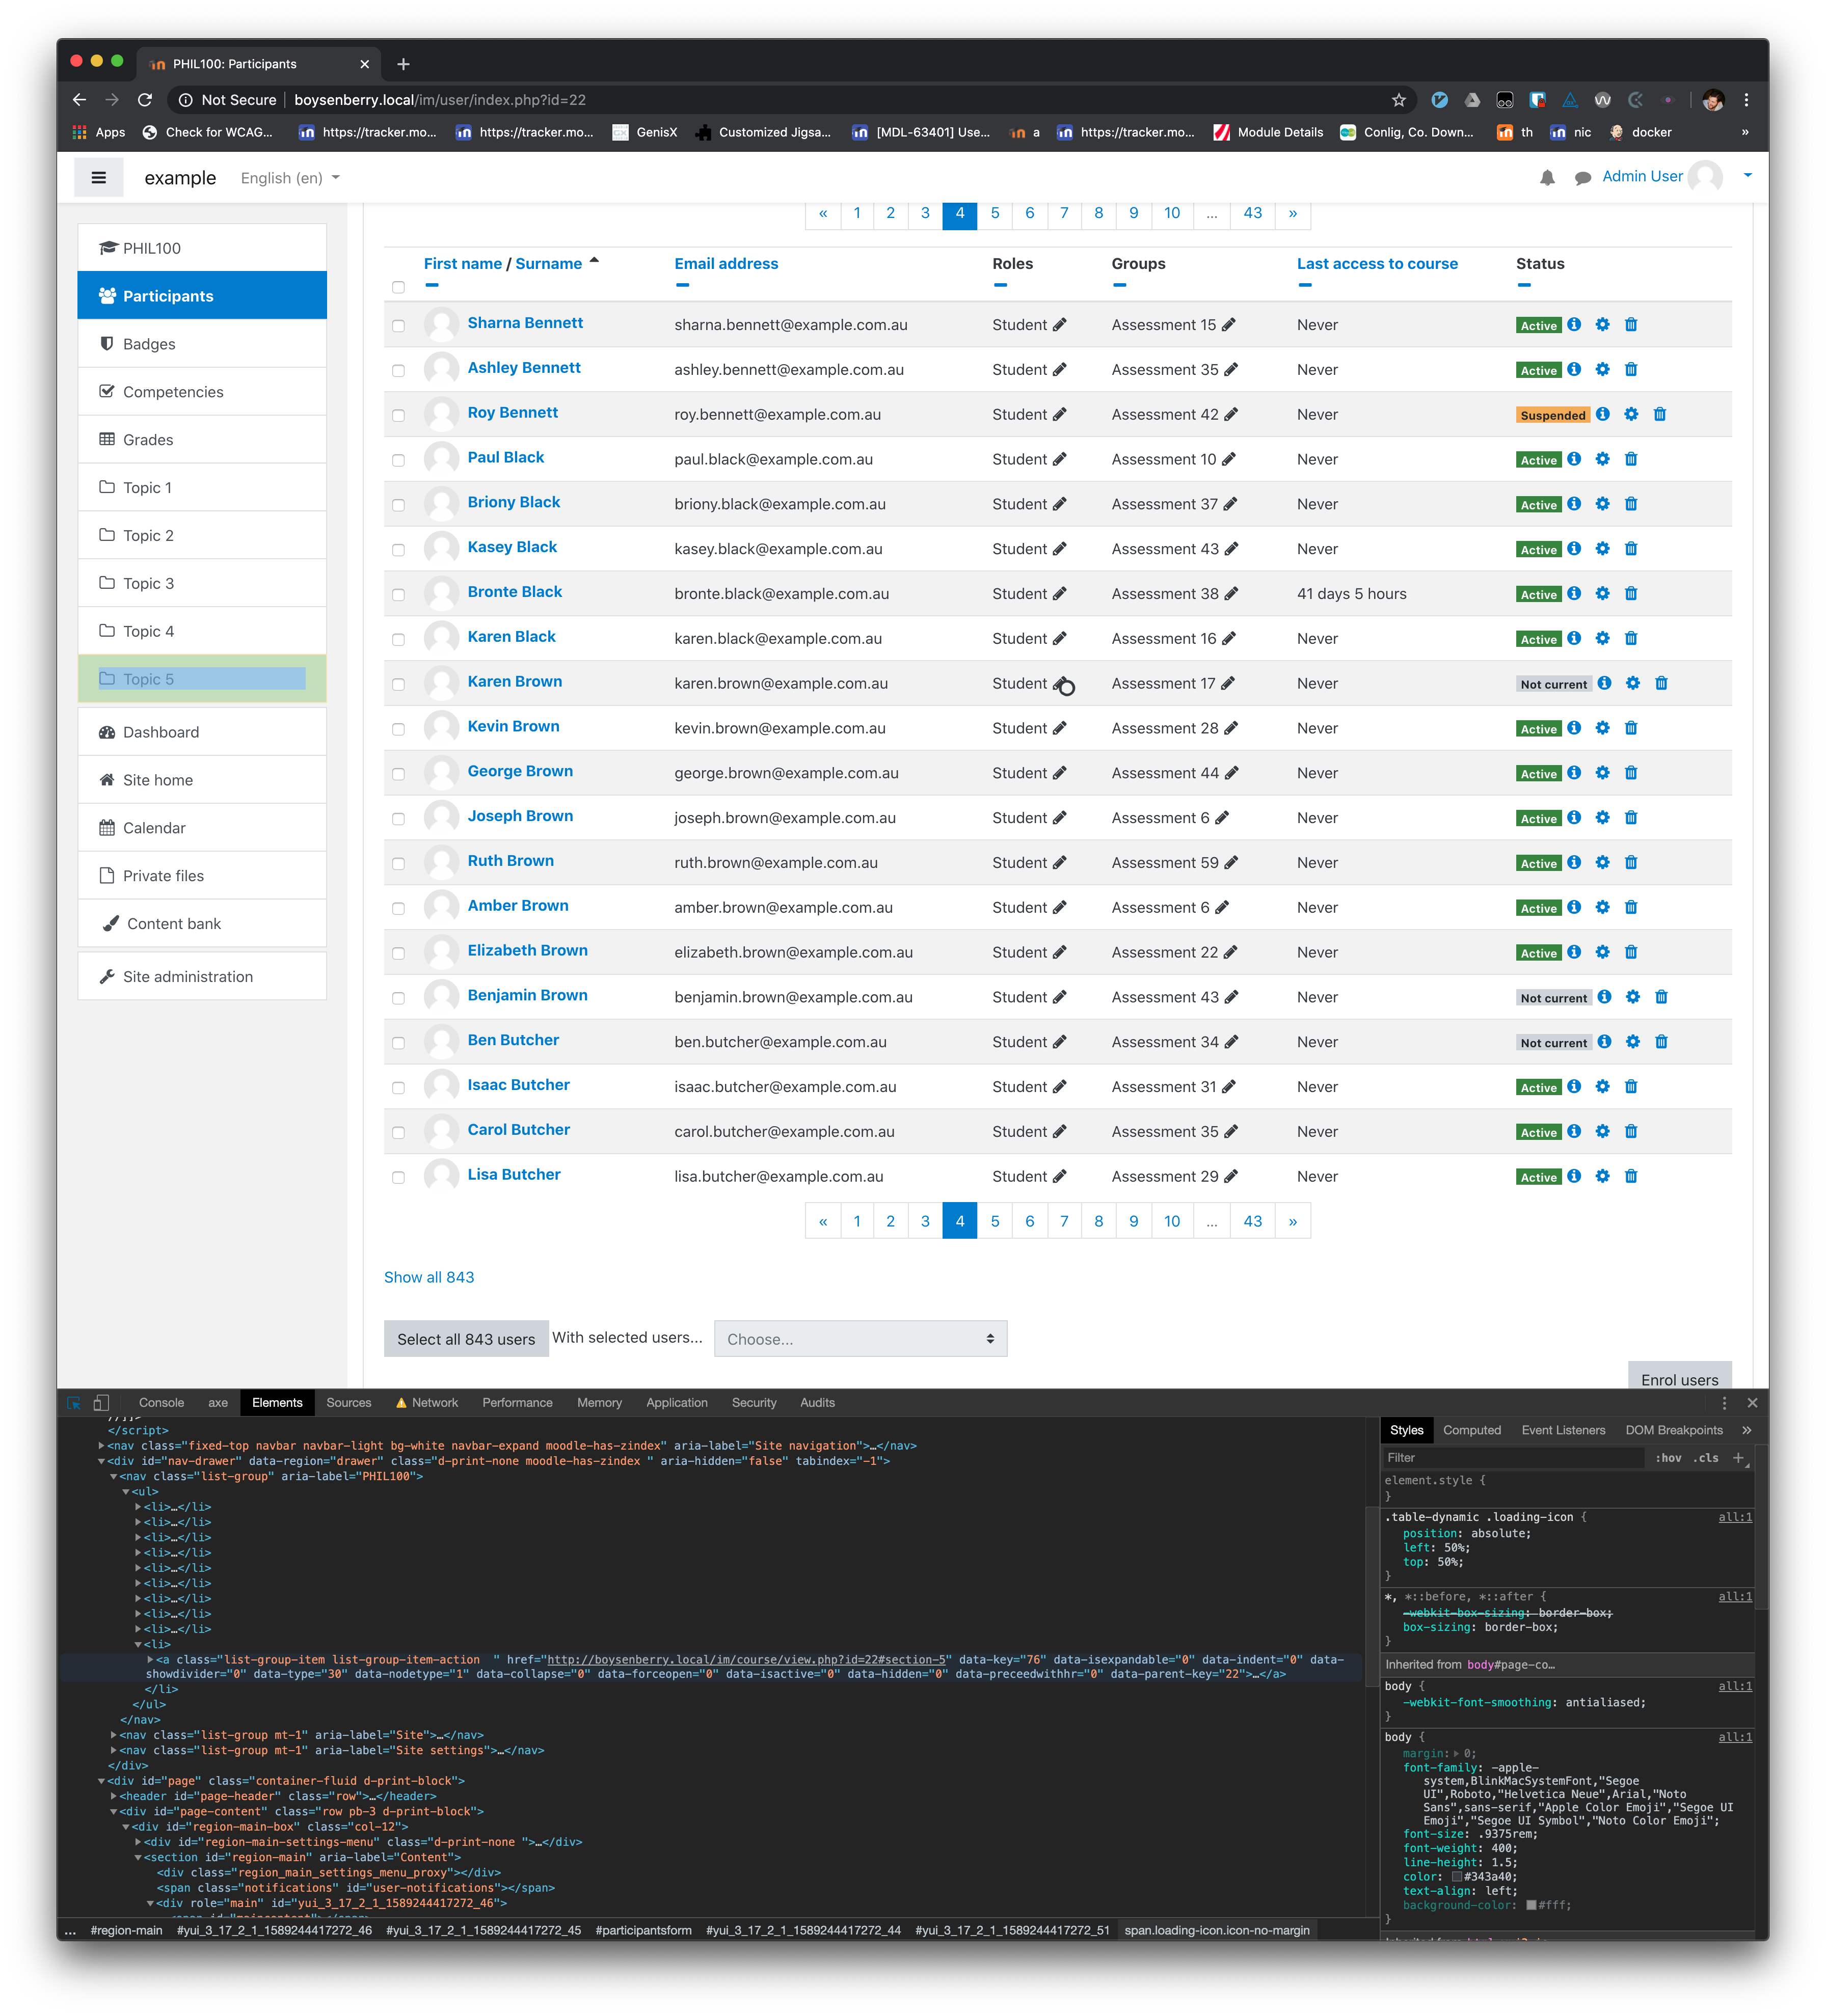Open the With selected users Choose dropdown
1826x2016 pixels.
tap(860, 1339)
